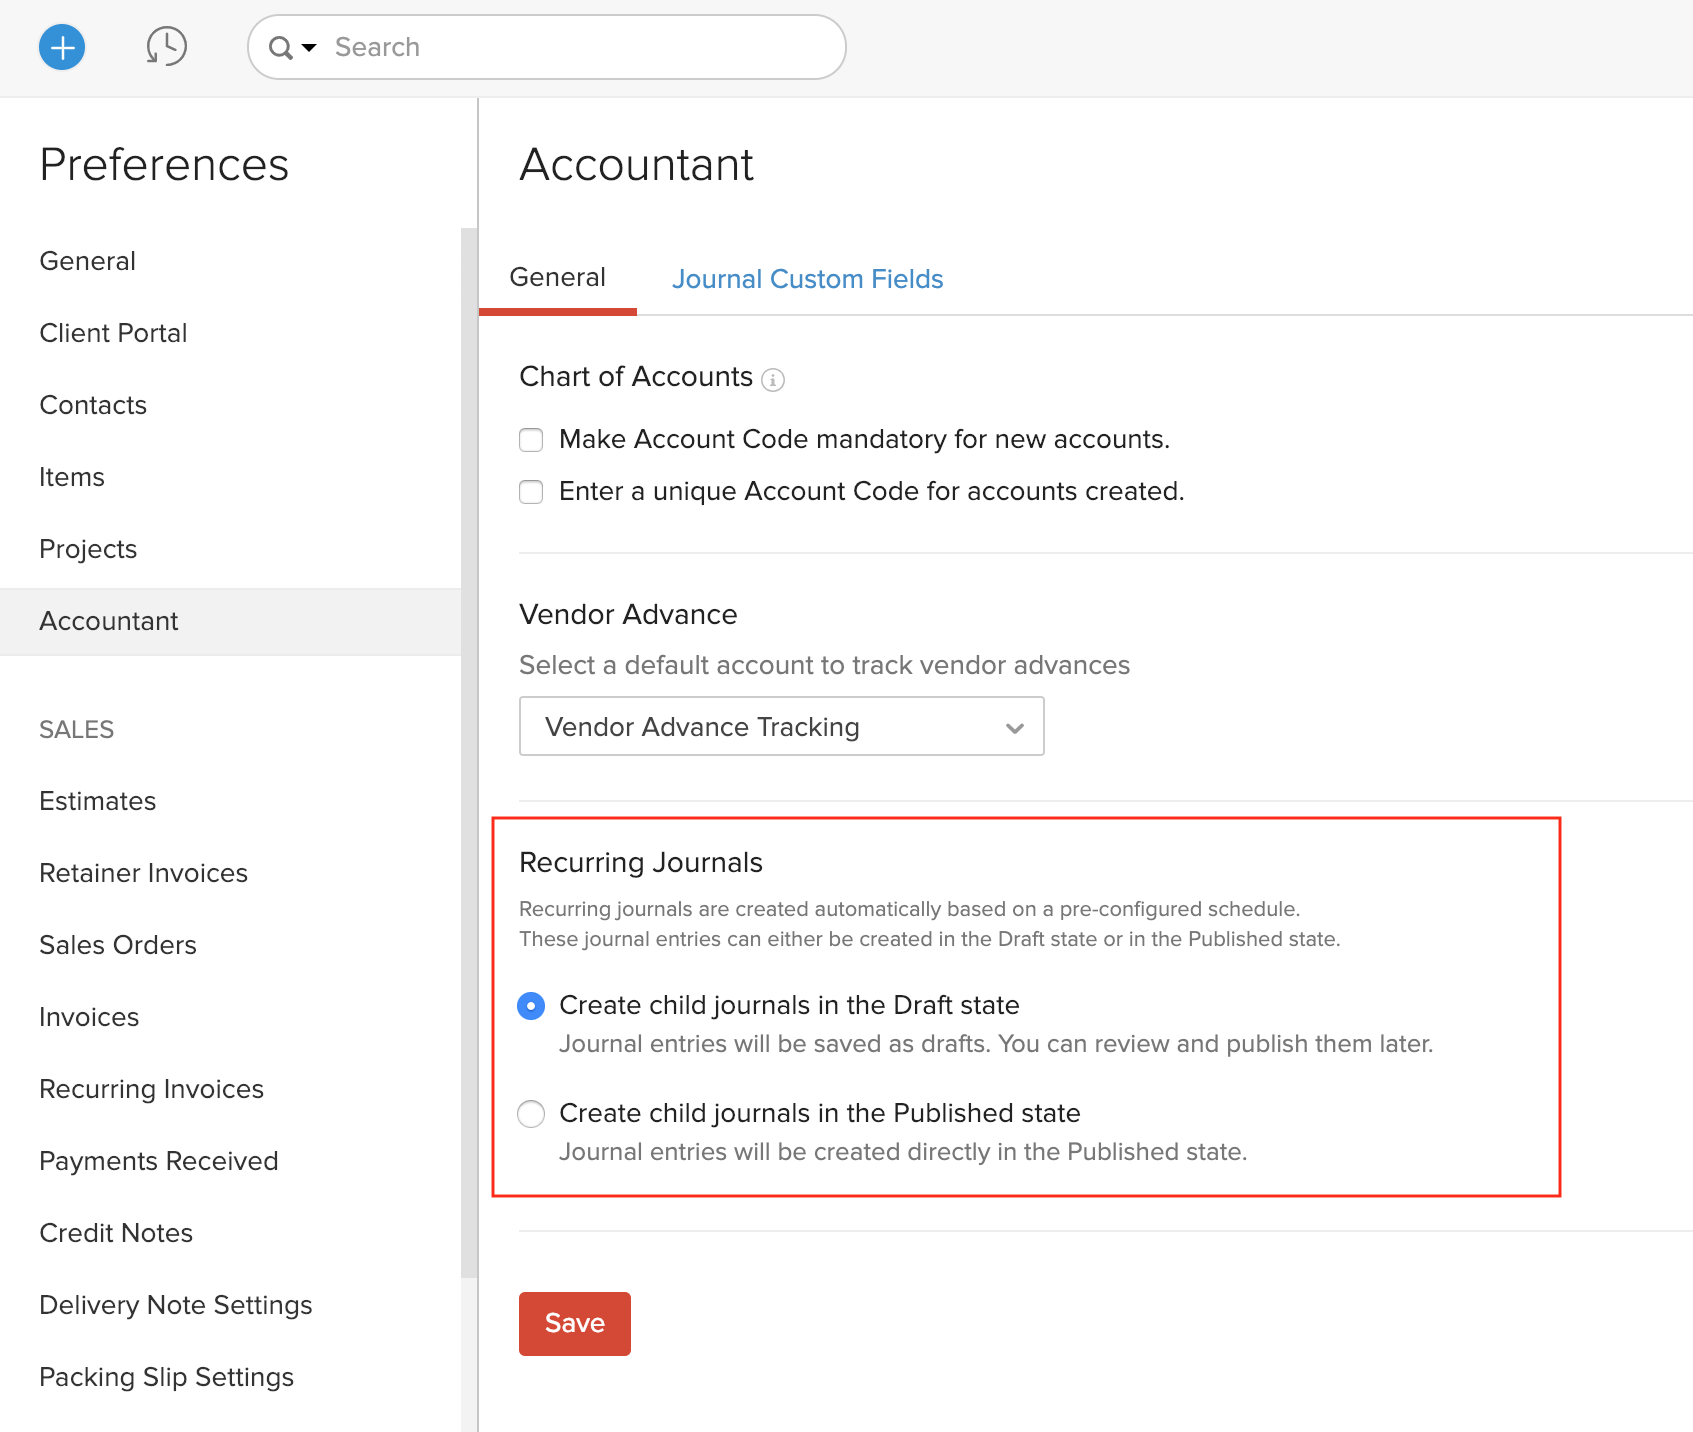Viewport: 1693px width, 1432px height.
Task: Switch to the Journal Custom Fields tab
Action: [807, 279]
